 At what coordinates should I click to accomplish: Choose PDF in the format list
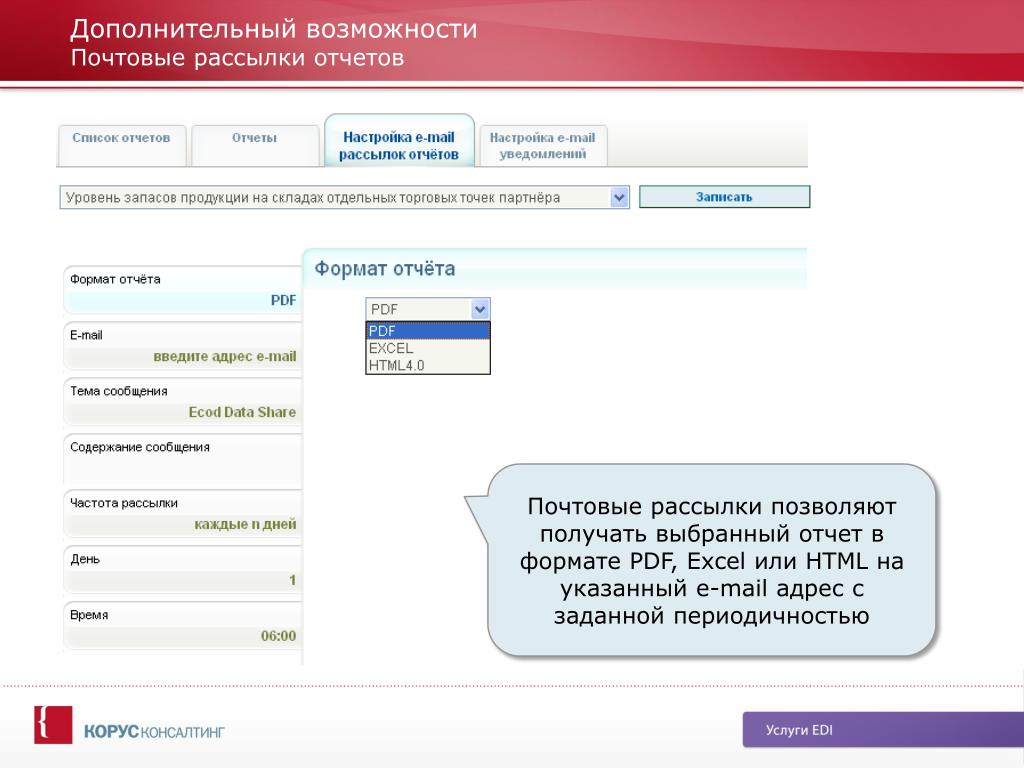click(428, 330)
